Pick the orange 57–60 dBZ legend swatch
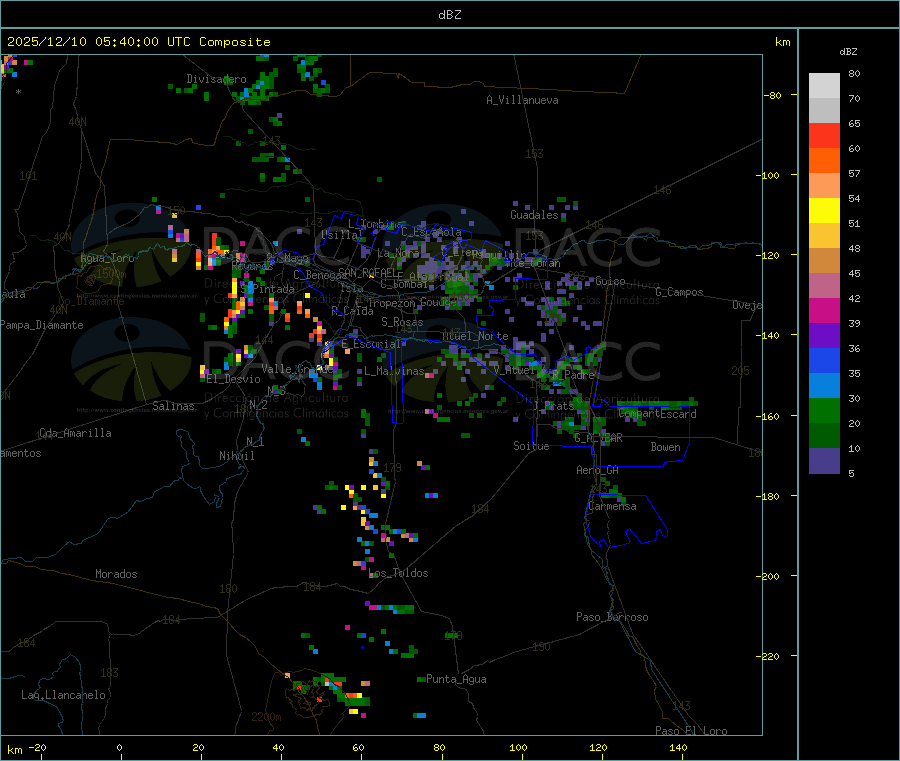This screenshot has height=761, width=900. coord(824,161)
